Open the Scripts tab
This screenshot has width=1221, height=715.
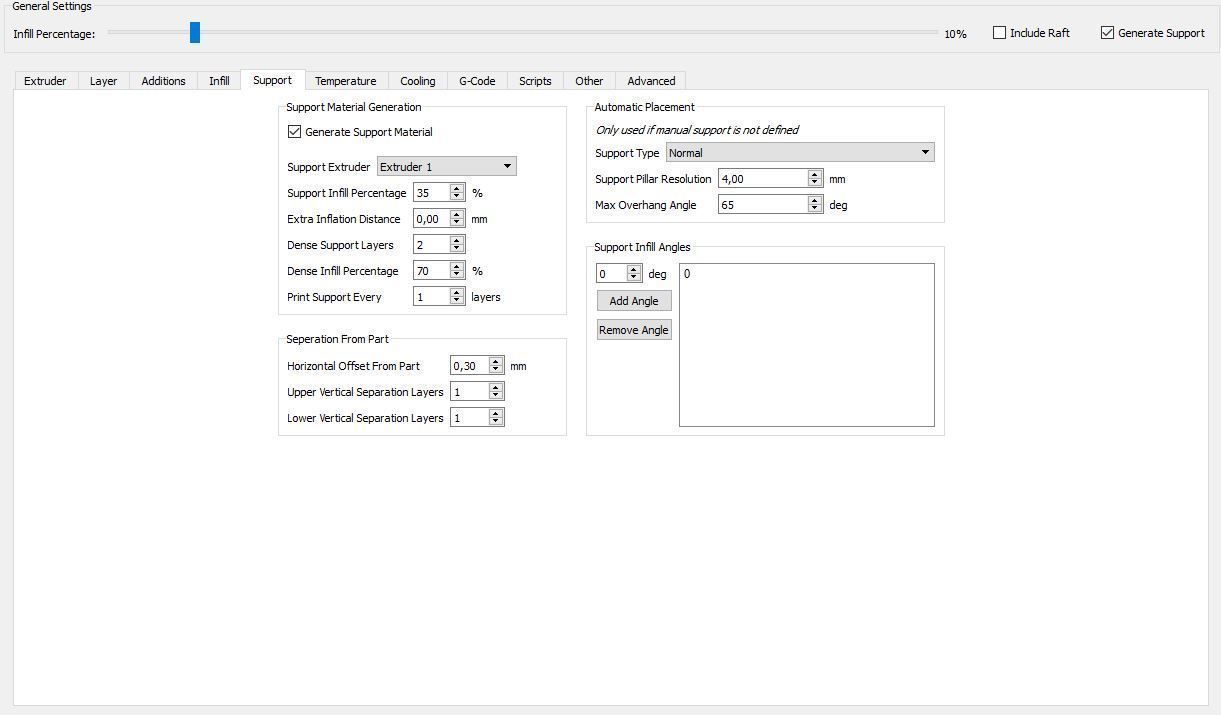tap(535, 81)
